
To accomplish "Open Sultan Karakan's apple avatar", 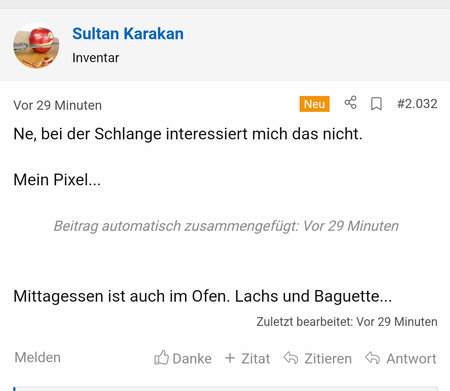I will (36, 46).
